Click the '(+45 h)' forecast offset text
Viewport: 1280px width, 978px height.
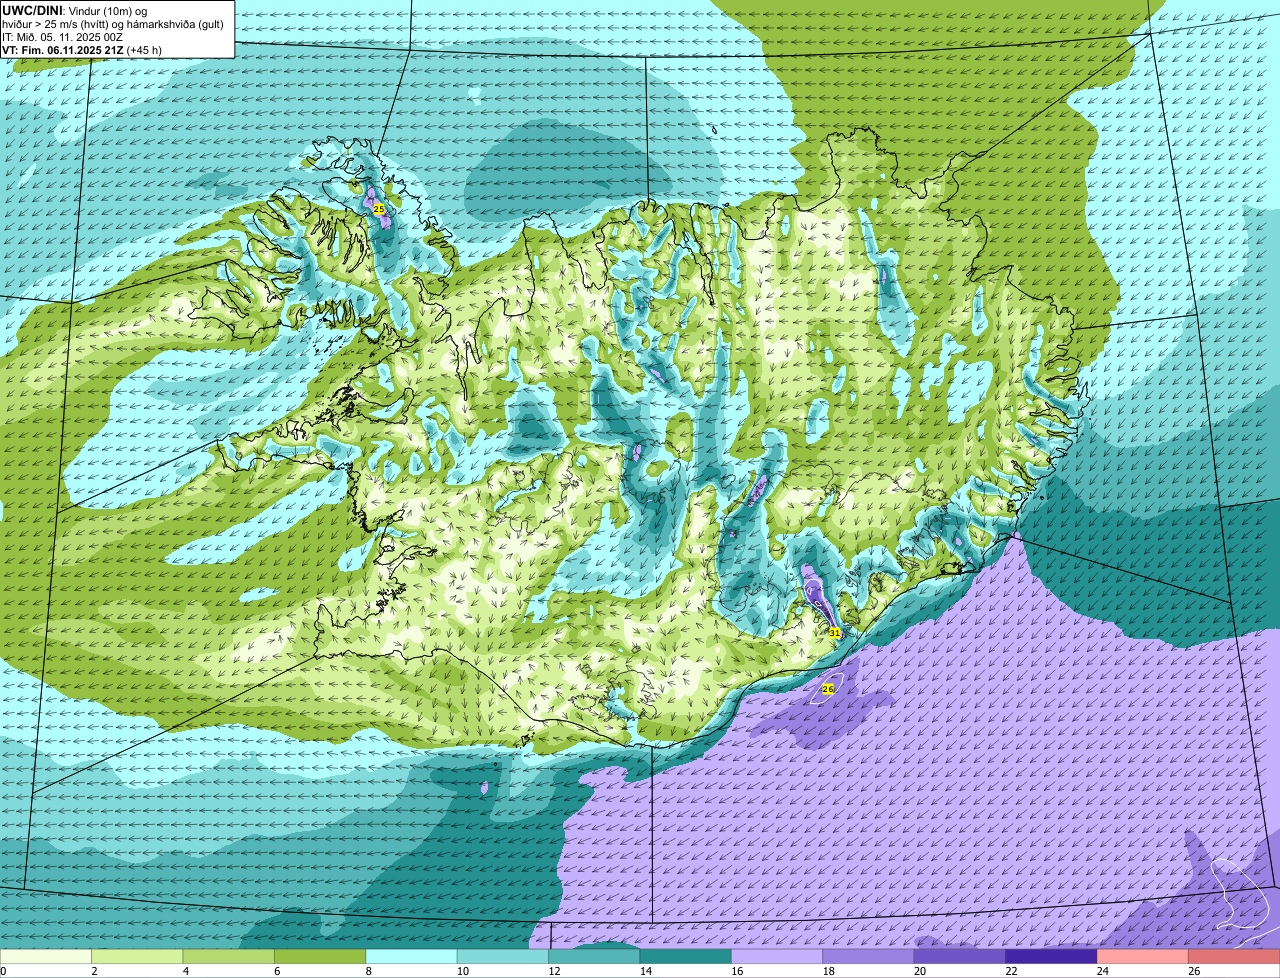click(145, 50)
